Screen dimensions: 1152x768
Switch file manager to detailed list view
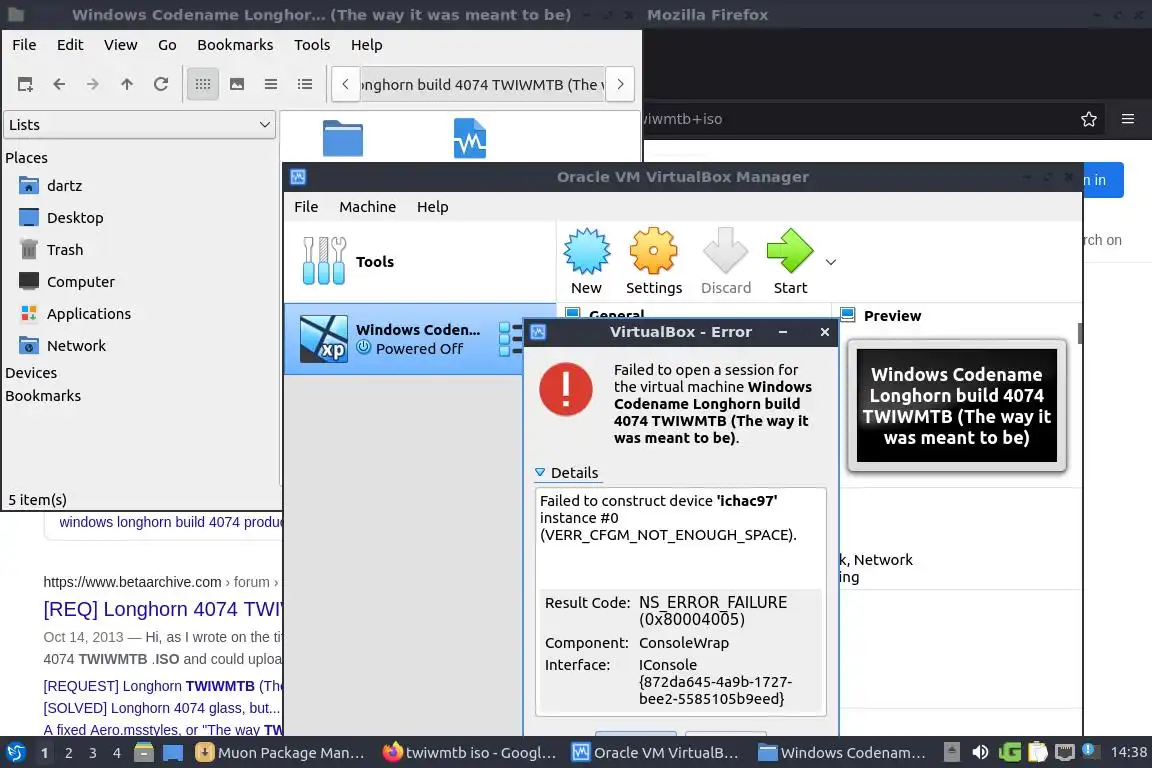[305, 85]
